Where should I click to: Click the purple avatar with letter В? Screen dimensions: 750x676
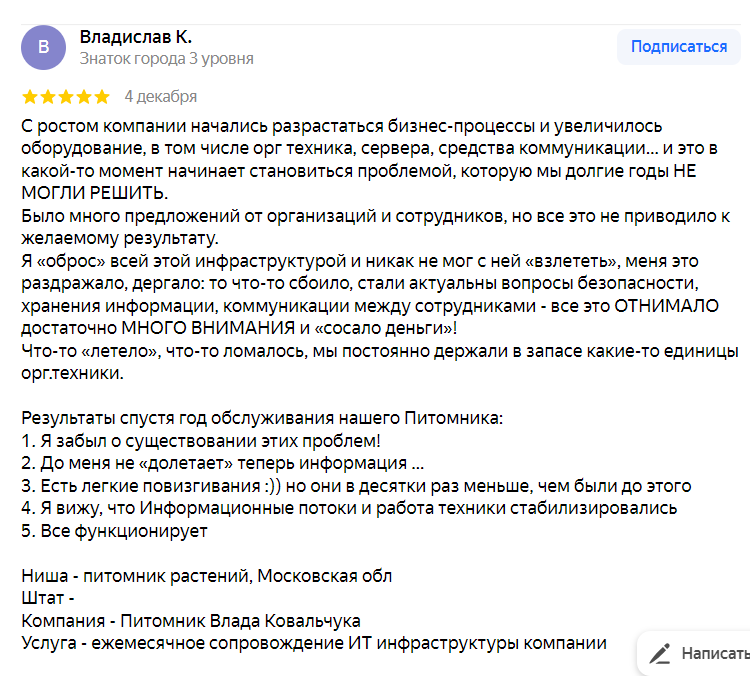click(x=43, y=47)
